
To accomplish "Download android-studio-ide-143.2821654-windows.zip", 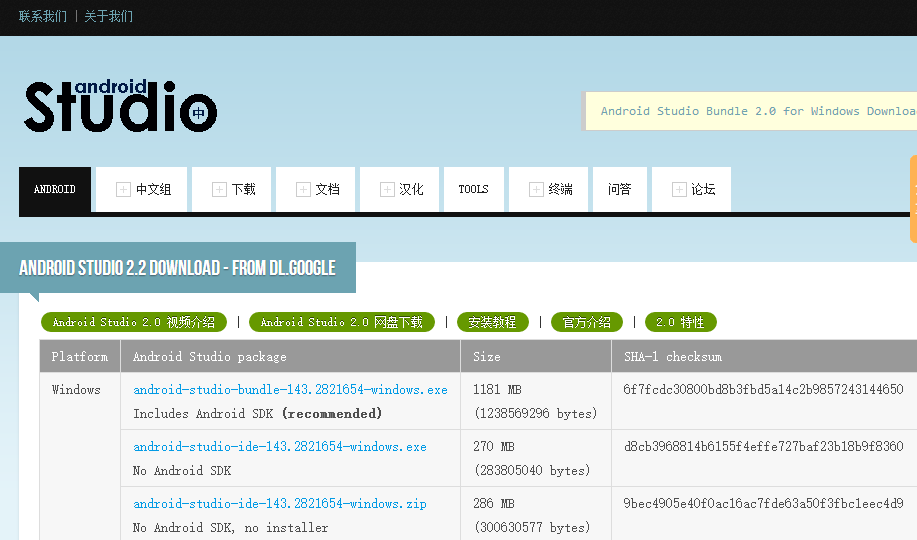I will point(280,504).
